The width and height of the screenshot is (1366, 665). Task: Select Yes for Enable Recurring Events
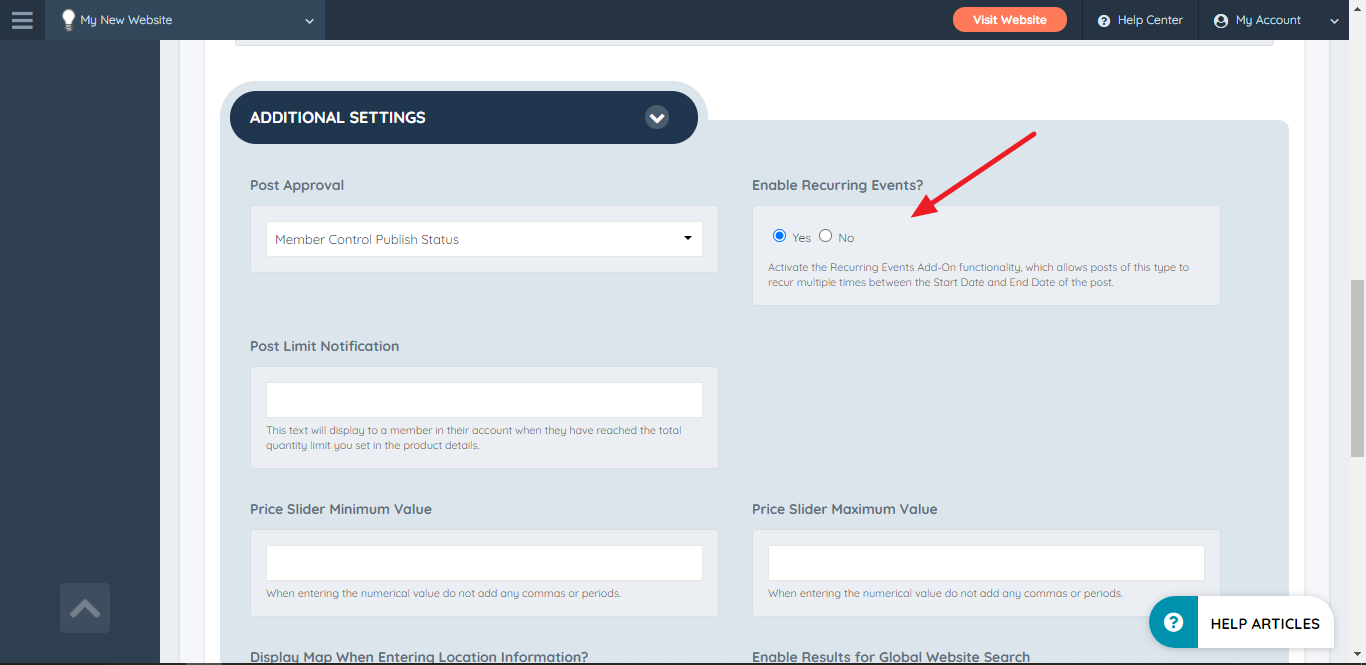pyautogui.click(x=780, y=236)
